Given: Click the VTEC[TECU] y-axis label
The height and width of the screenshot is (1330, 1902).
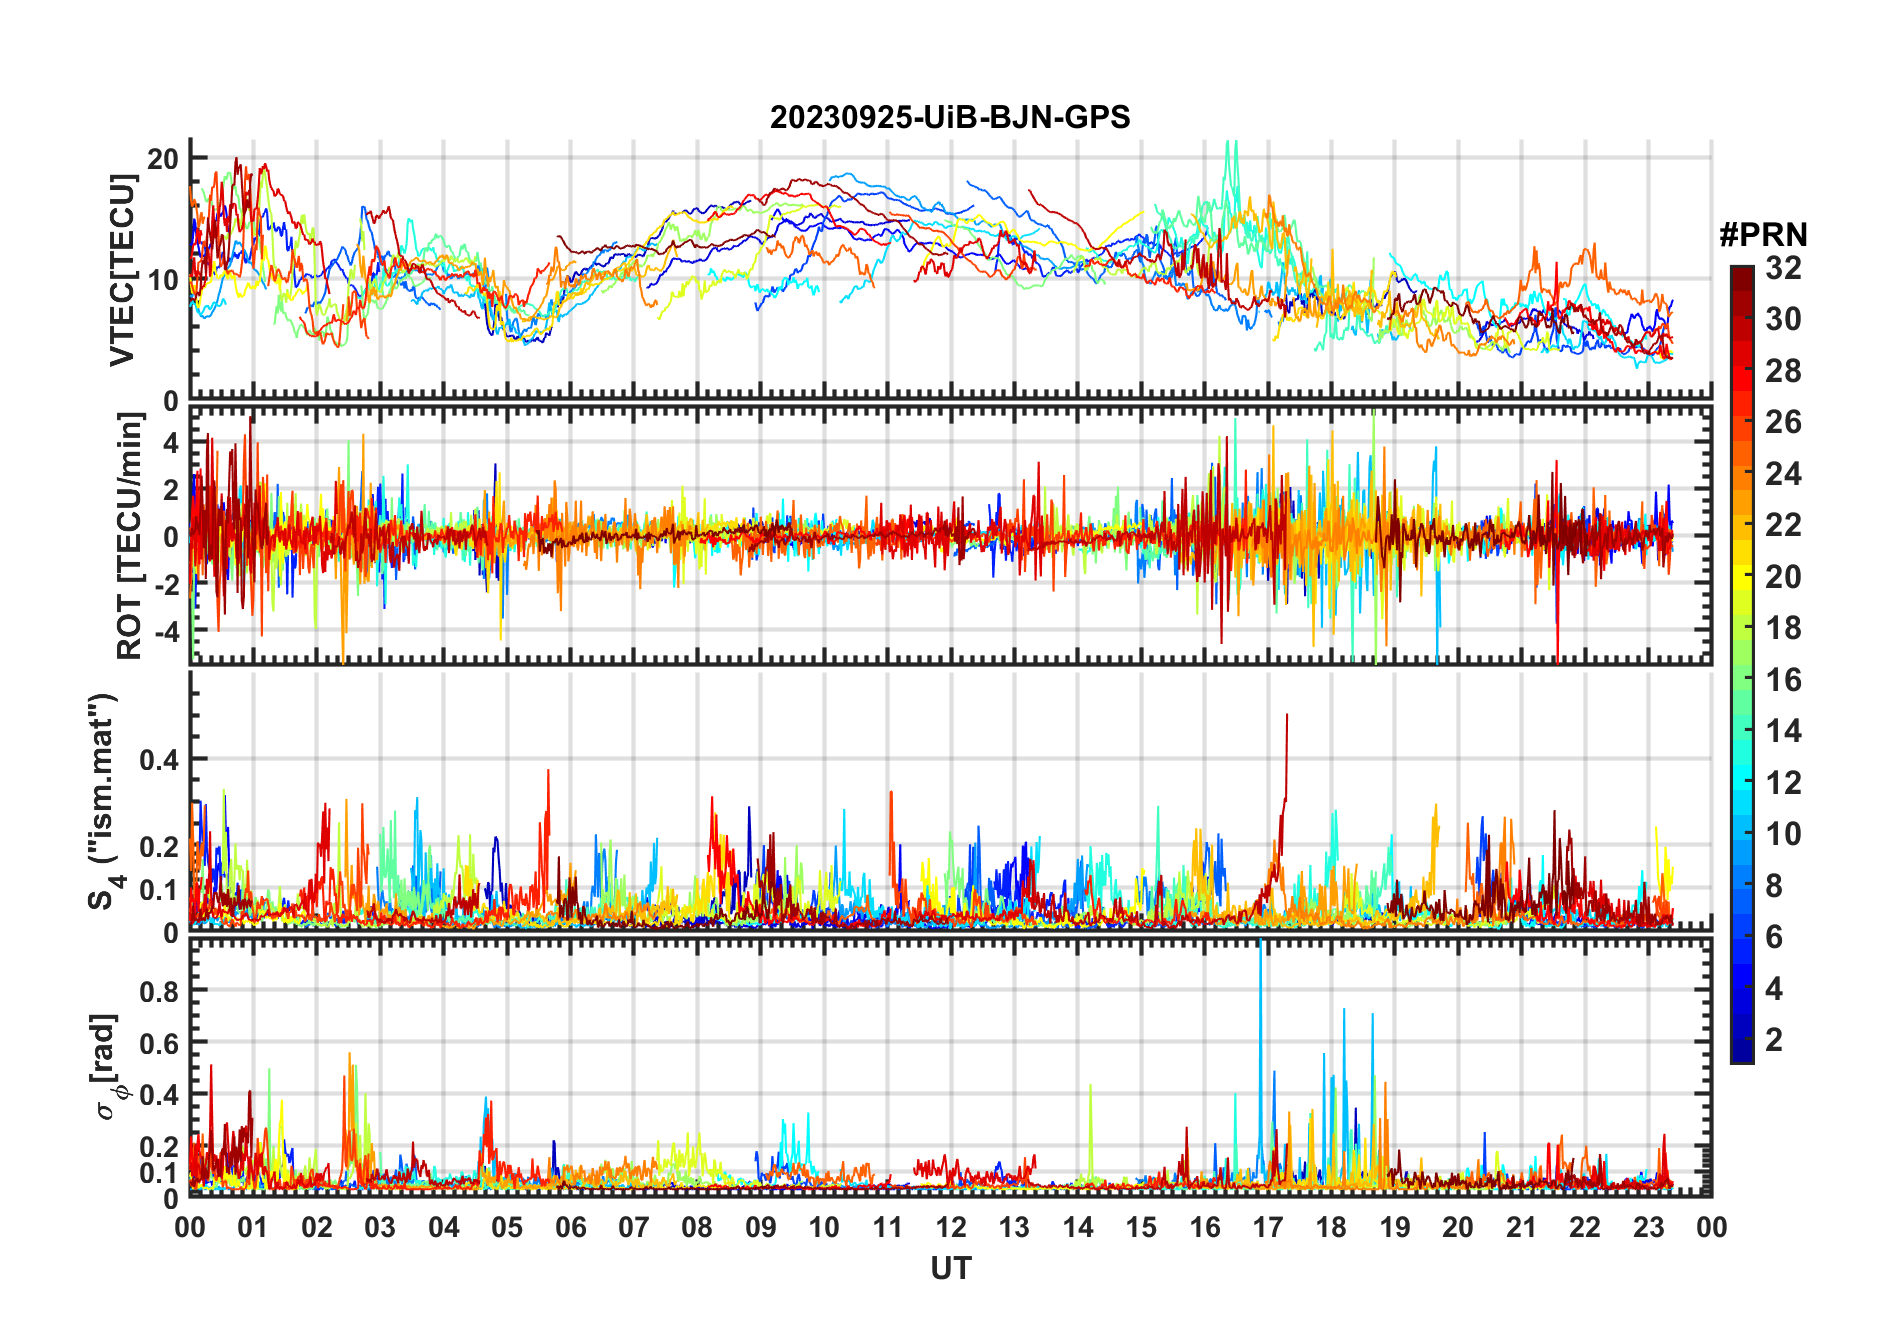Looking at the screenshot, I should coord(122,270).
